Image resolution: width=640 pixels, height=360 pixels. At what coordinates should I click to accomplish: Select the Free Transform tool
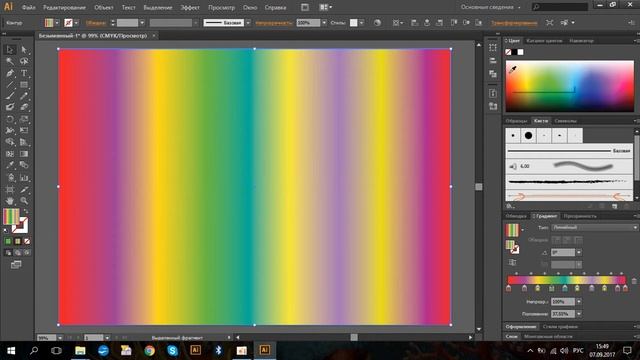tap(24, 131)
